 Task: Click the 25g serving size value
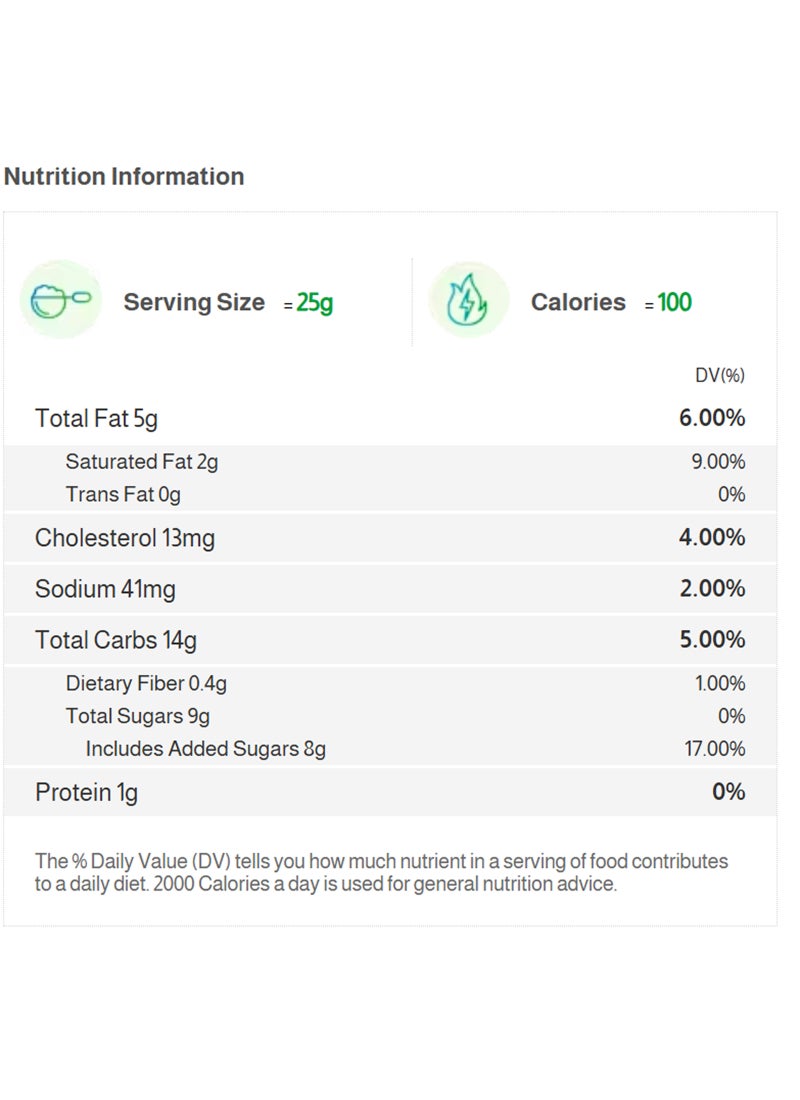click(x=315, y=303)
